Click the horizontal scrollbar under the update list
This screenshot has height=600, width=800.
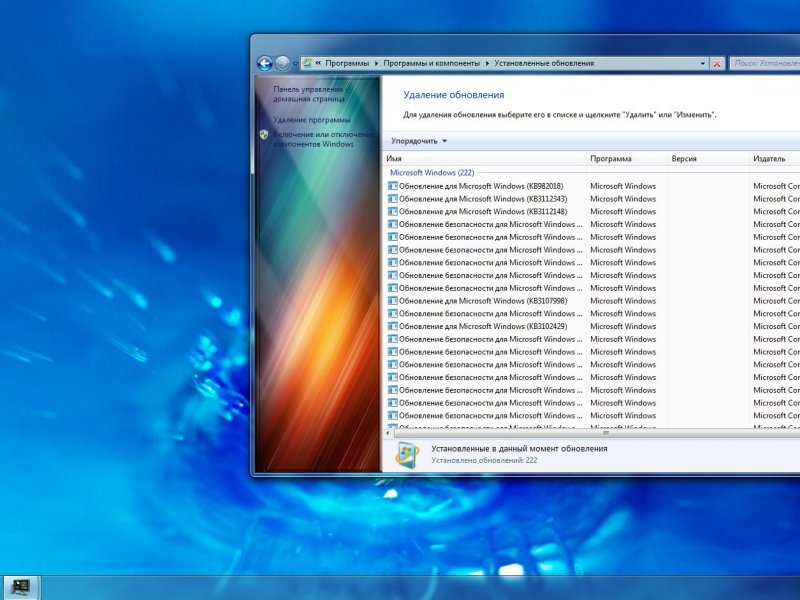600,434
